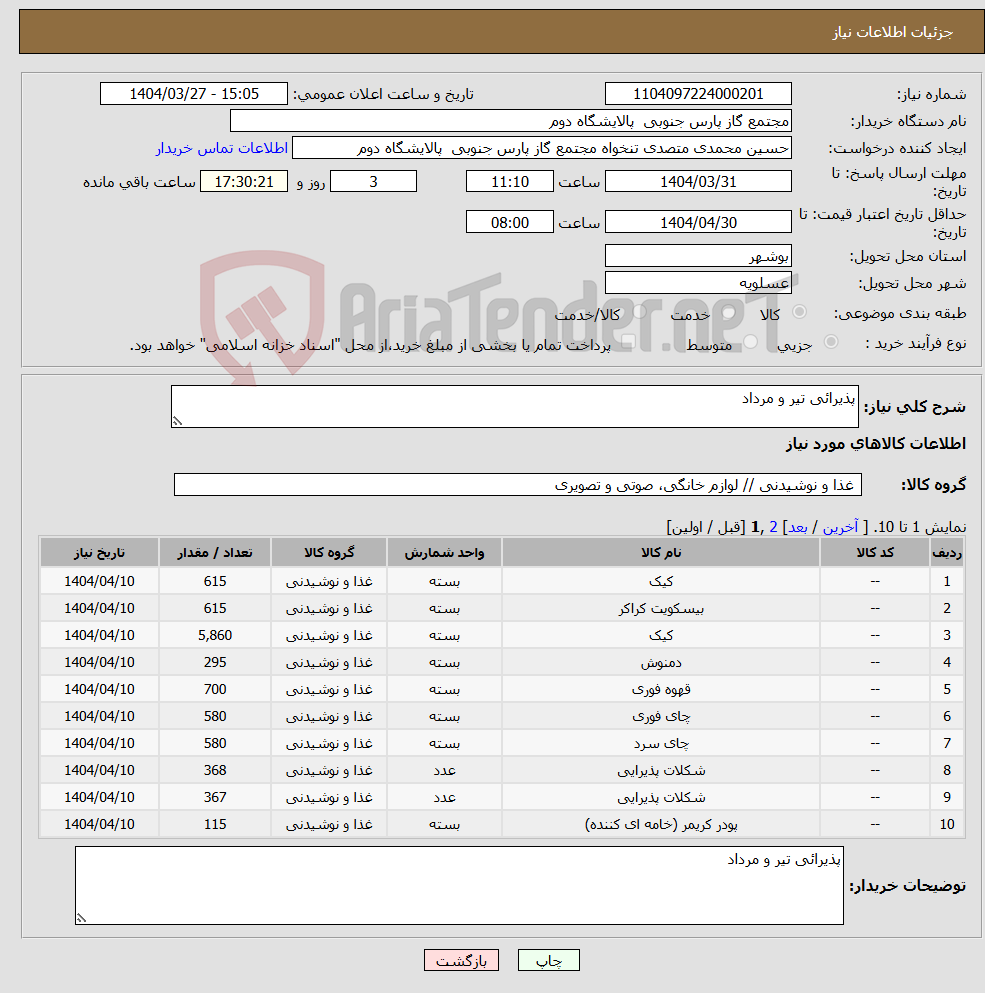The image size is (985, 993).
Task: Click the resize arrow icon in شرح کلی نیاز box
Action: click(x=177, y=417)
